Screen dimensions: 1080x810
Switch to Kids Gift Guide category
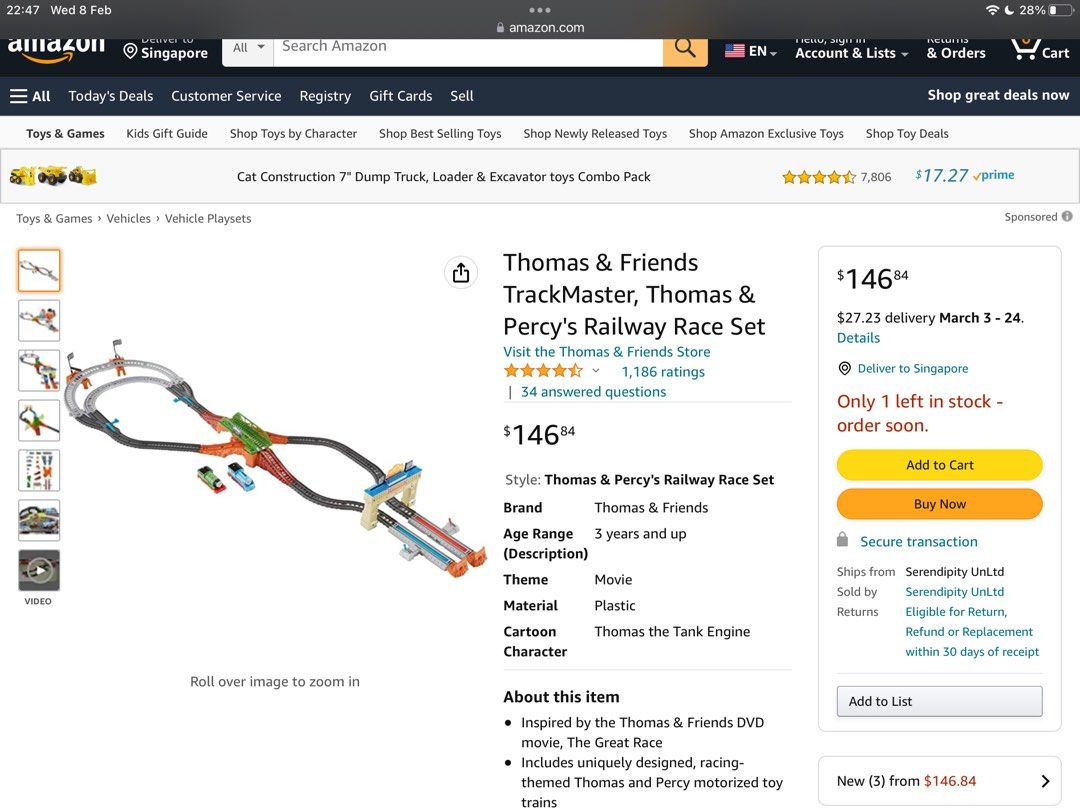[x=166, y=133]
